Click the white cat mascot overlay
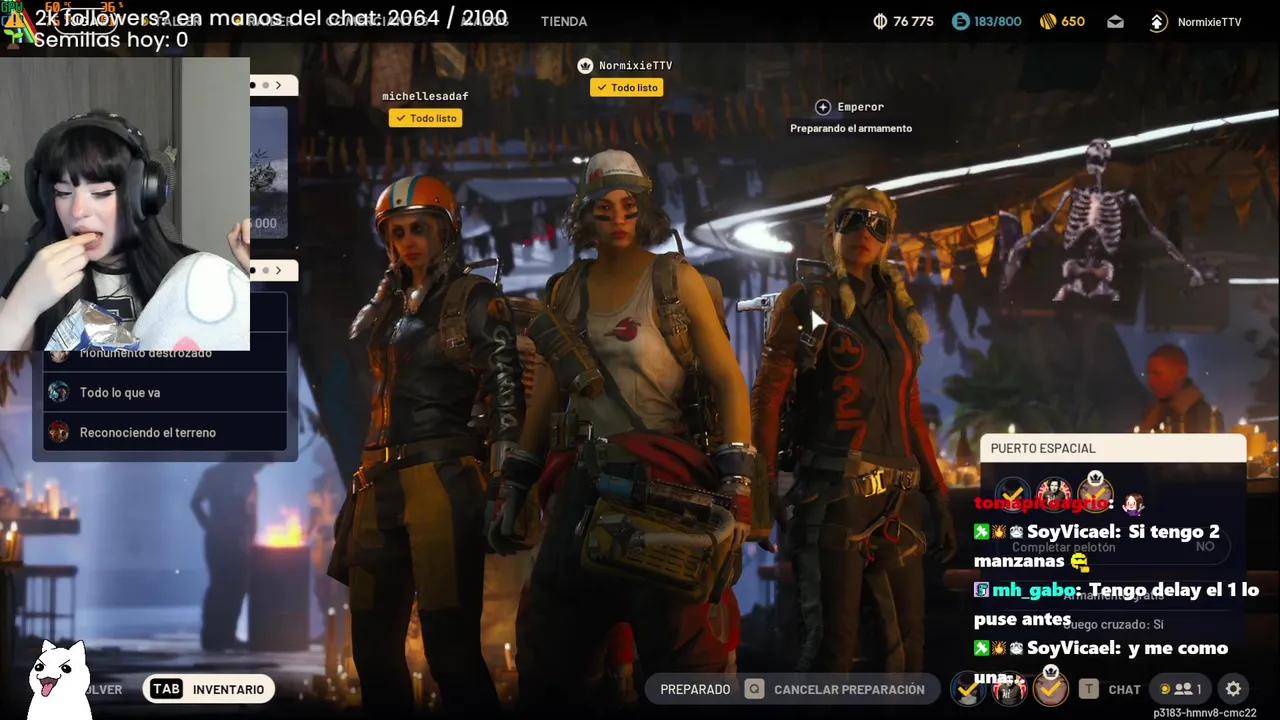The width and height of the screenshot is (1280, 720). (x=59, y=680)
